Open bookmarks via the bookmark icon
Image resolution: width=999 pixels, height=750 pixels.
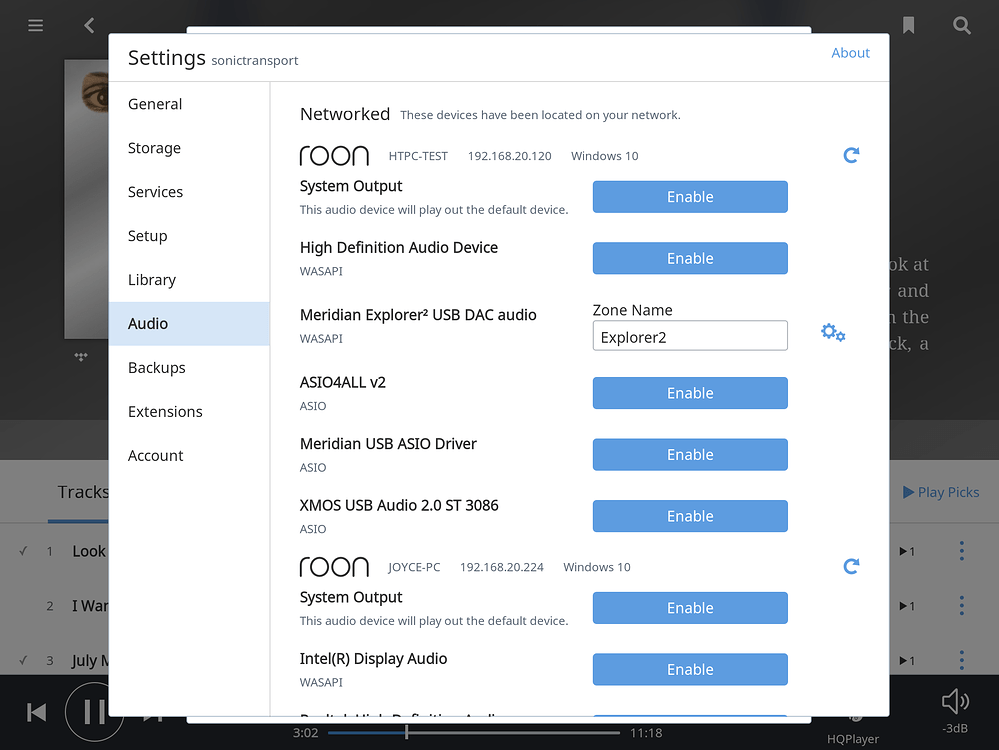coord(908,25)
